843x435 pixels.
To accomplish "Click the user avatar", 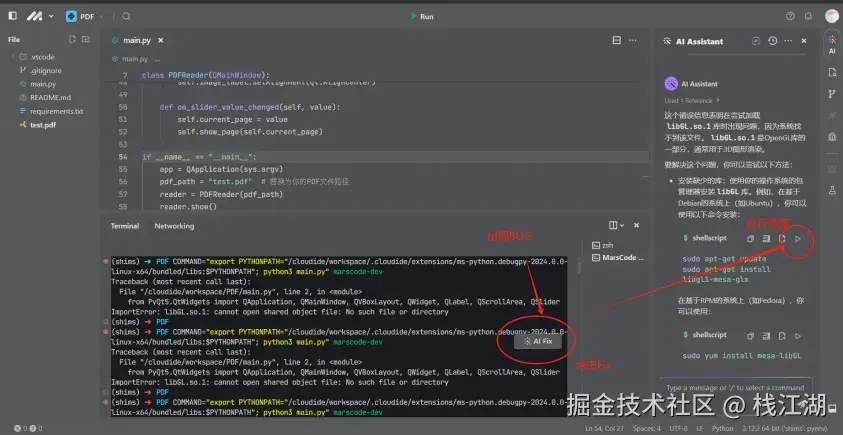I will click(x=832, y=16).
